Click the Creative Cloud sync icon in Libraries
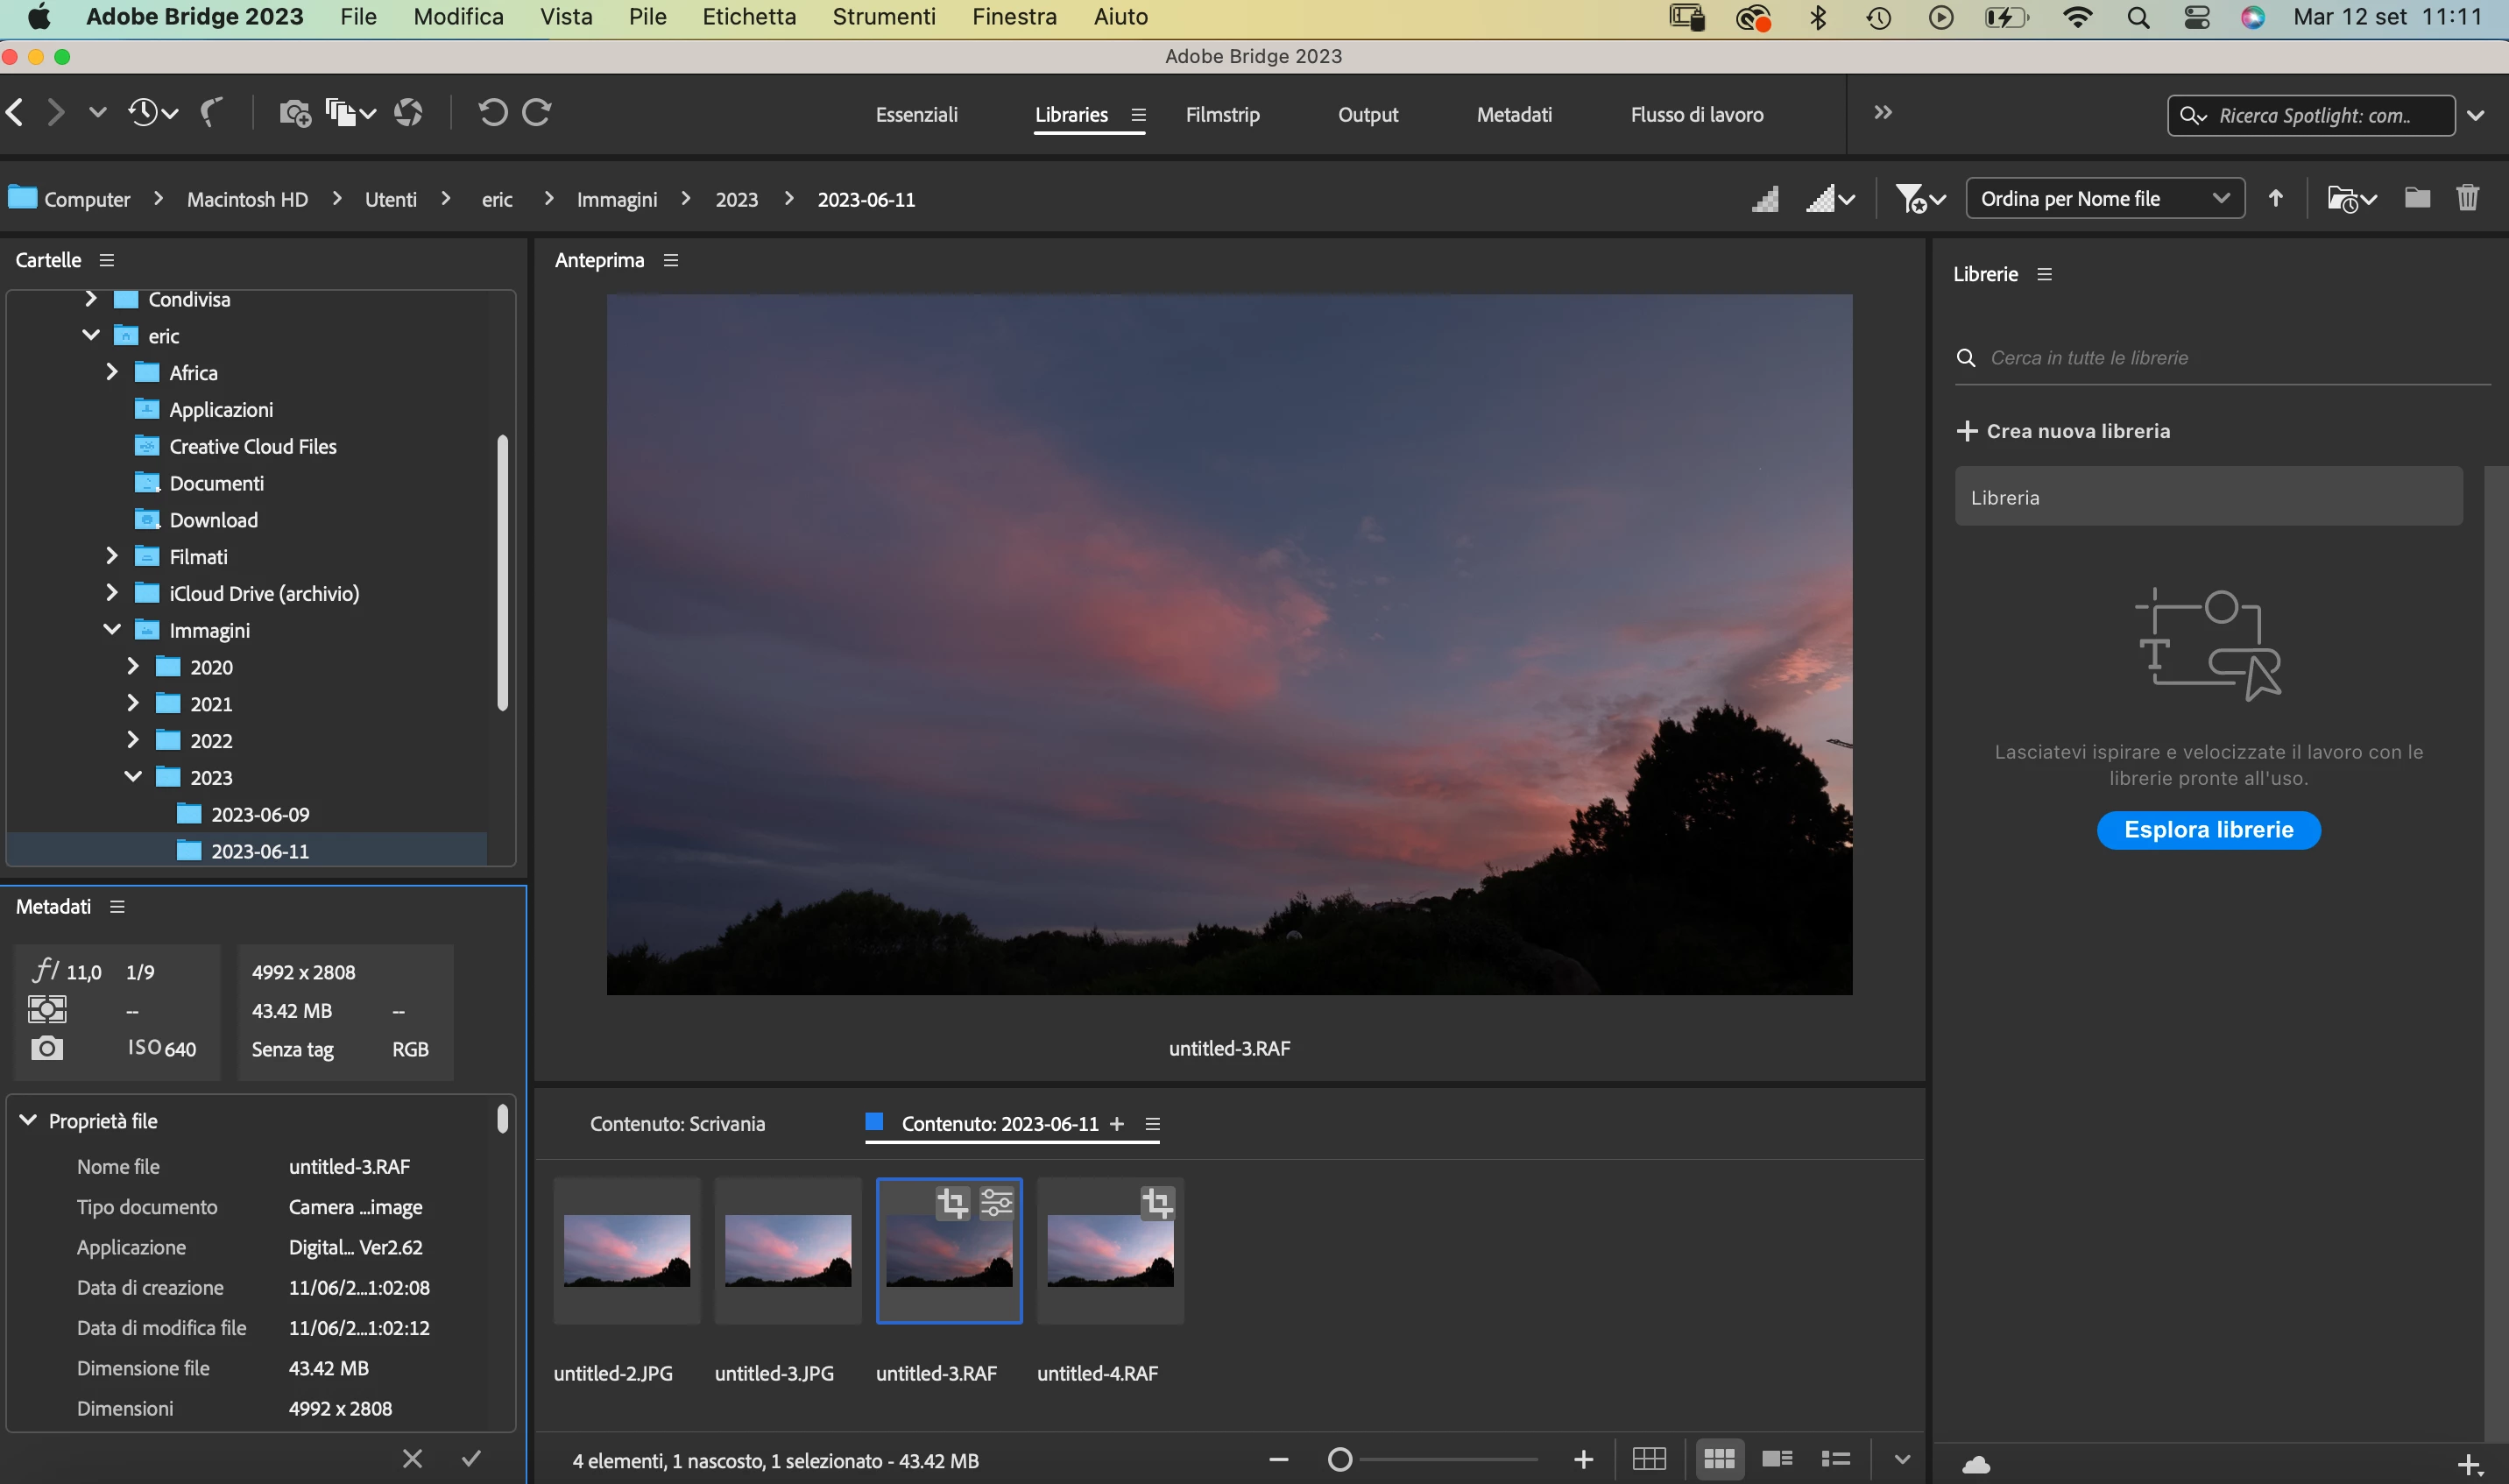 tap(1976, 1465)
